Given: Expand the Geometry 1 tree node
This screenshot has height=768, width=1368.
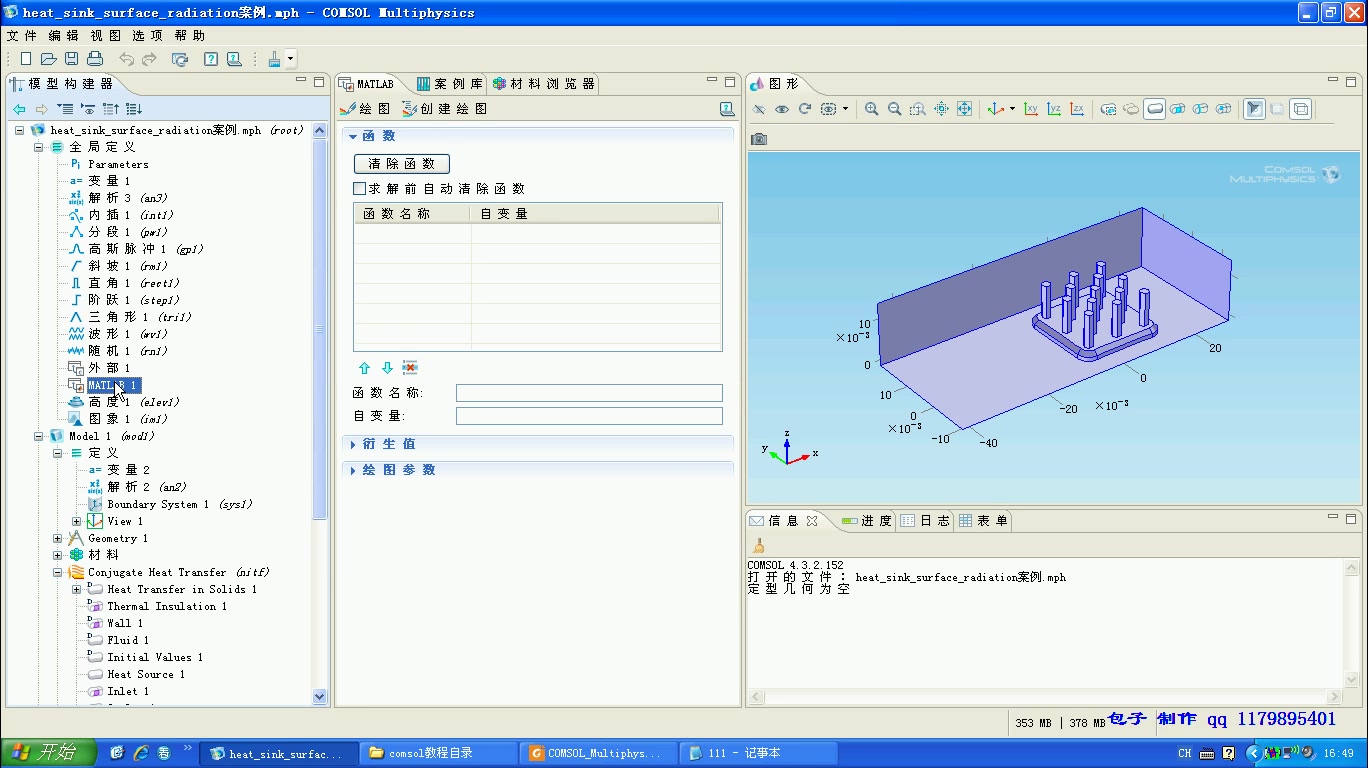Looking at the screenshot, I should point(57,538).
